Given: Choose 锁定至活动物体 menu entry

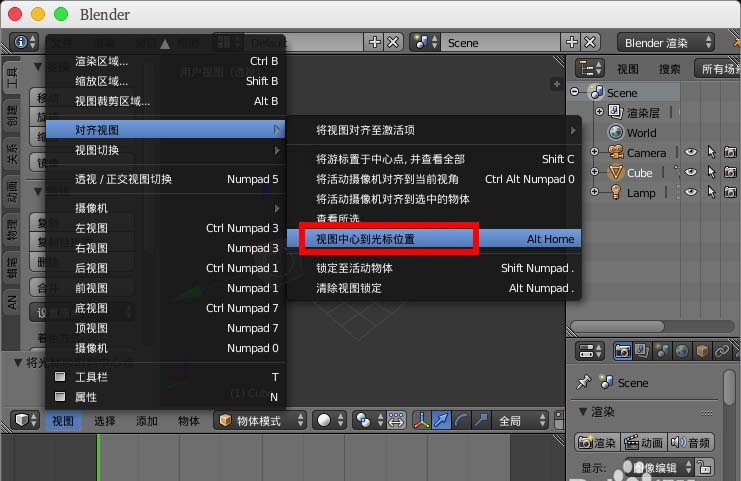Looking at the screenshot, I should [x=434, y=268].
